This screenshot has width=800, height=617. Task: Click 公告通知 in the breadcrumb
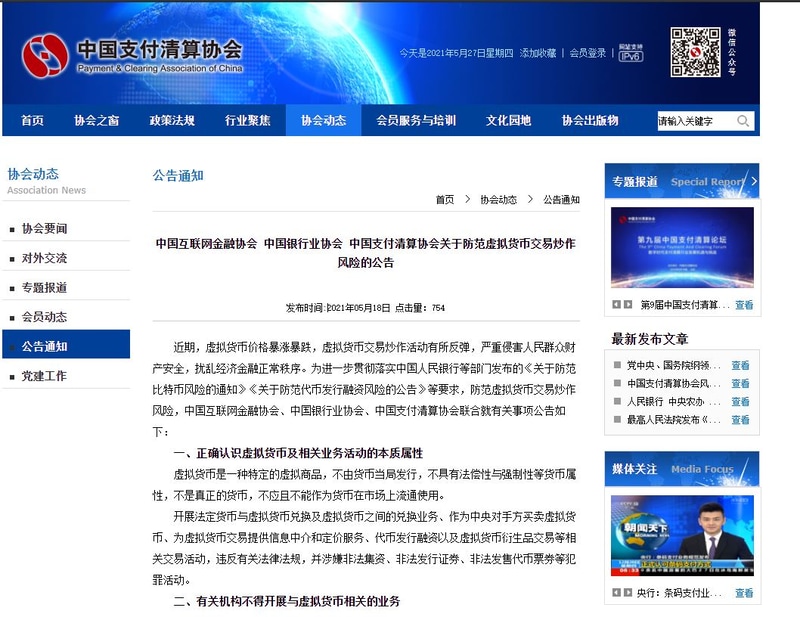pyautogui.click(x=561, y=200)
